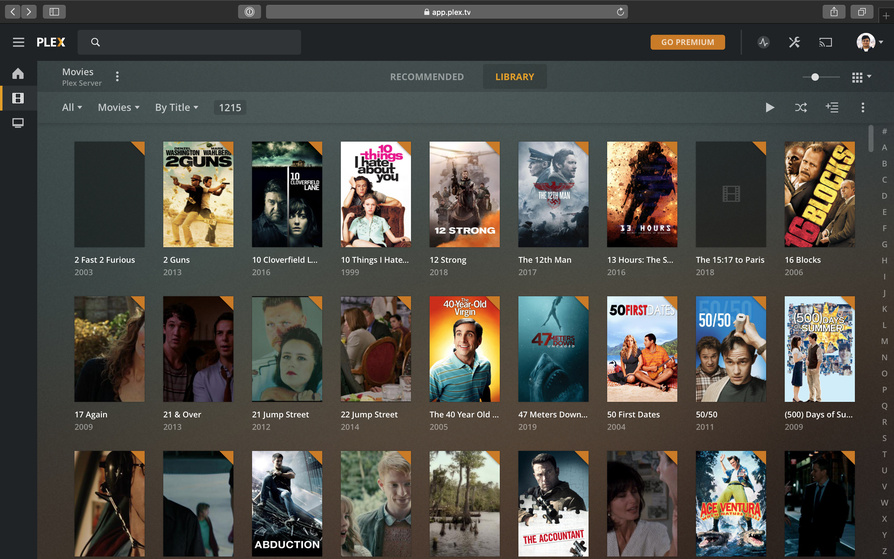Show Safari tab overview
894x559 pixels.
point(862,11)
